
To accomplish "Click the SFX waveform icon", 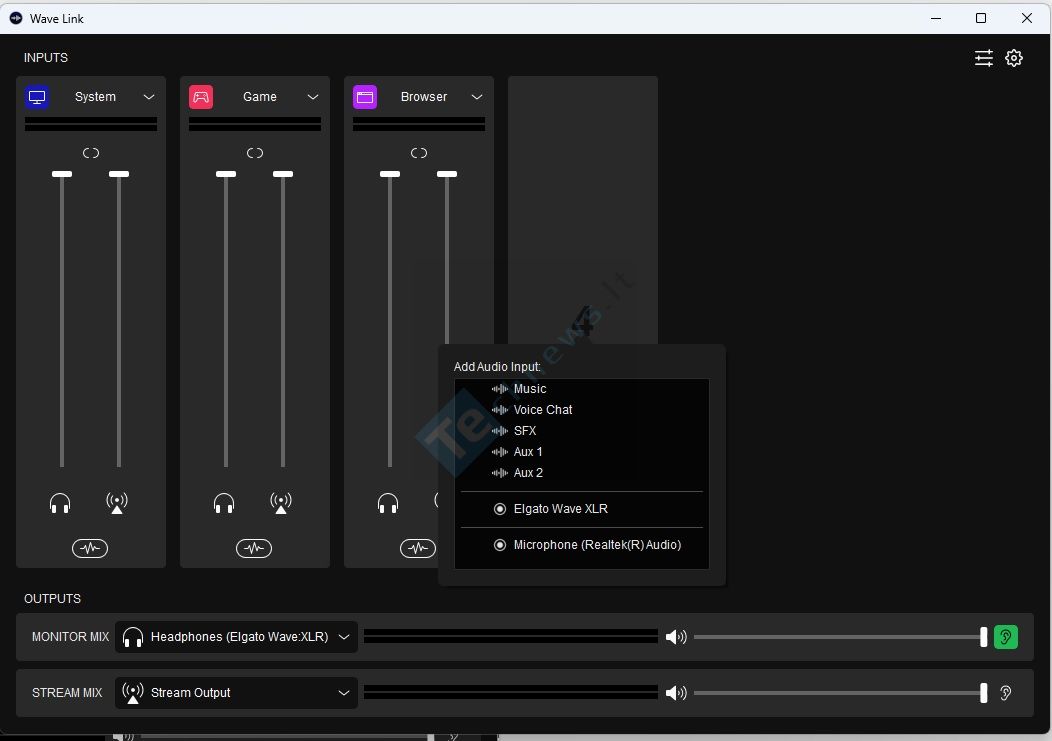I will click(500, 431).
